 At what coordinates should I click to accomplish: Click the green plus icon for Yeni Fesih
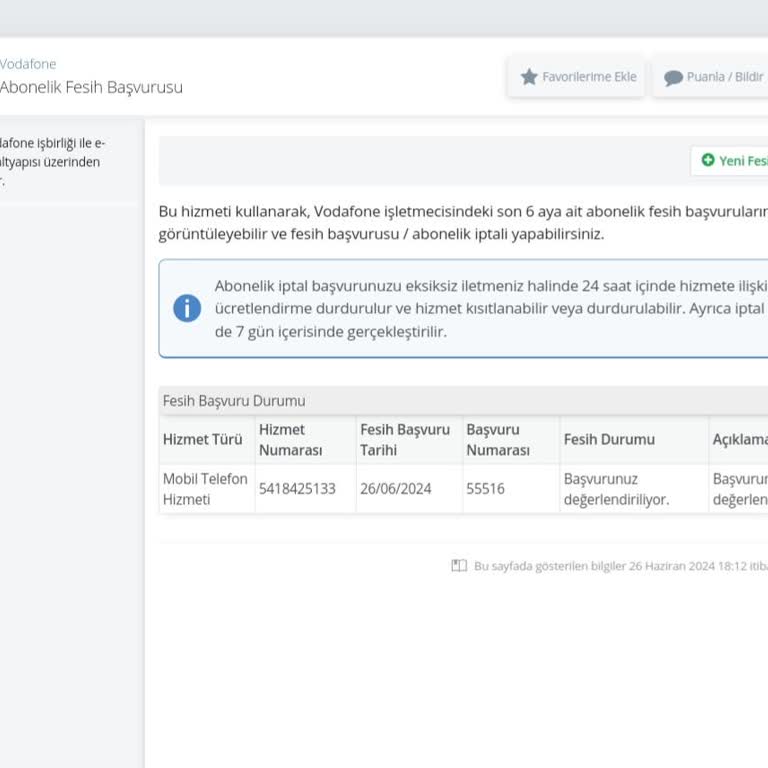tap(708, 160)
